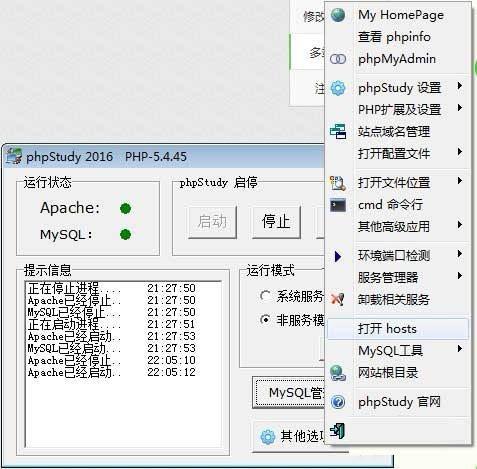Image resolution: width=477 pixels, height=469 pixels.
Task: Click the green Apache status indicator
Action: point(125,209)
